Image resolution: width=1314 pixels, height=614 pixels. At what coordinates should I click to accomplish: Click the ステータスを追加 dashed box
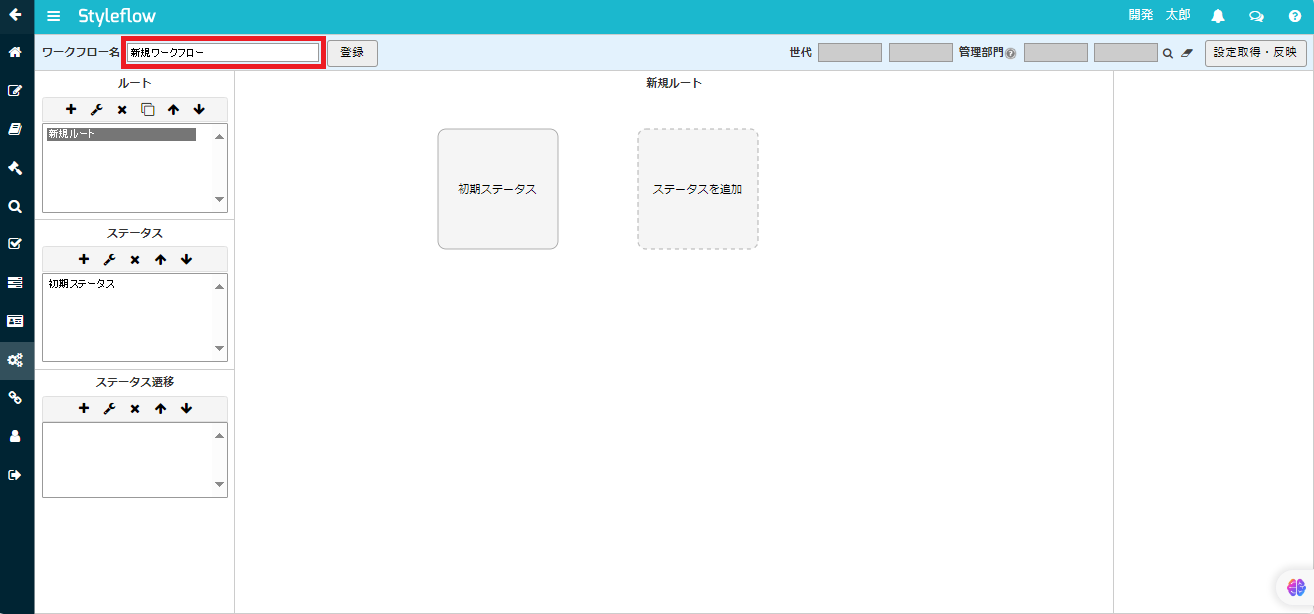[x=698, y=189]
